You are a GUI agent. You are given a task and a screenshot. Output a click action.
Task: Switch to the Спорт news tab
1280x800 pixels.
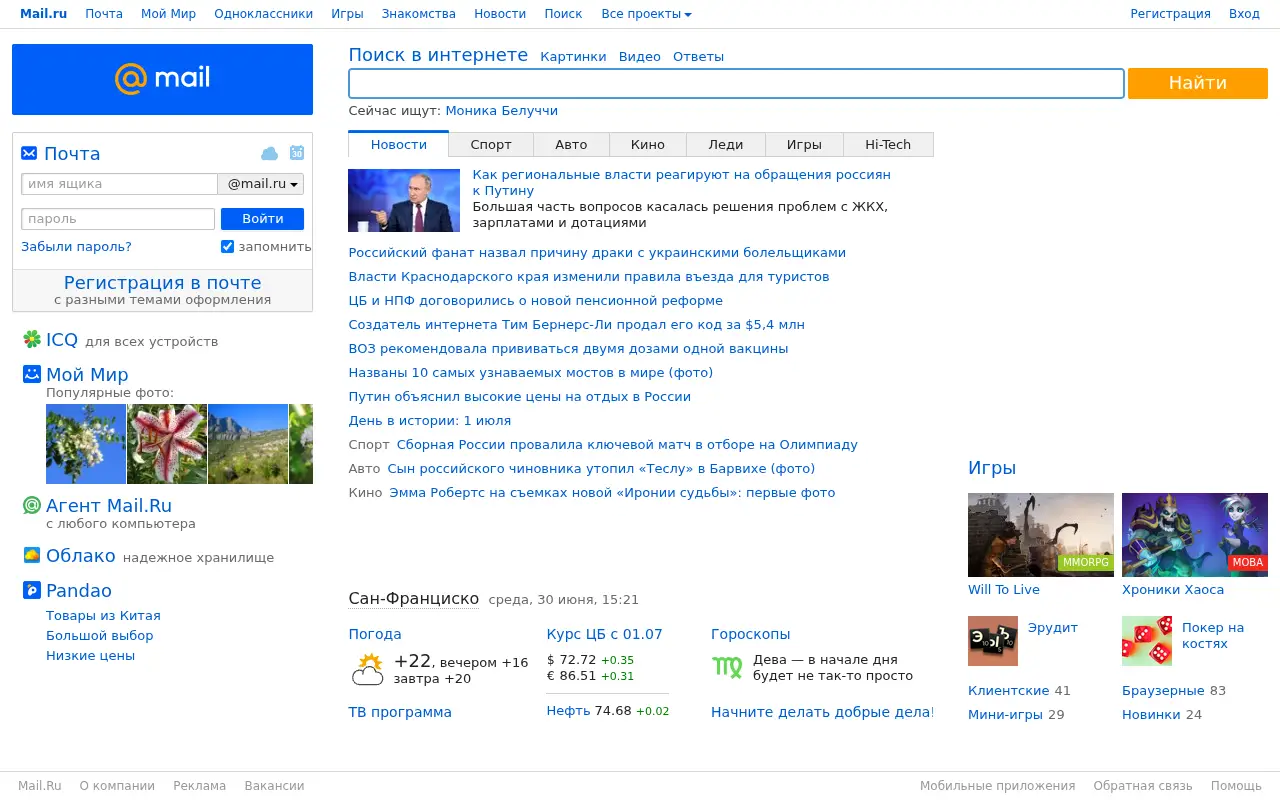point(491,145)
